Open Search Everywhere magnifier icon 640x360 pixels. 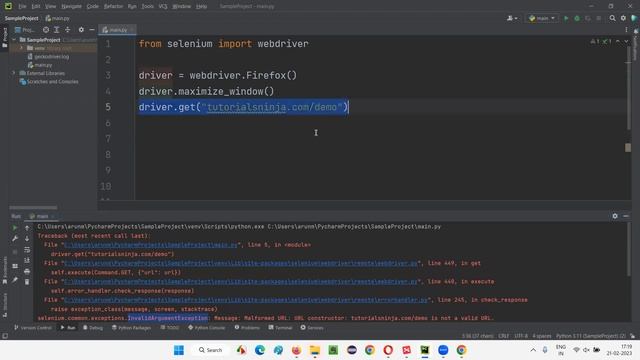[x=612, y=18]
